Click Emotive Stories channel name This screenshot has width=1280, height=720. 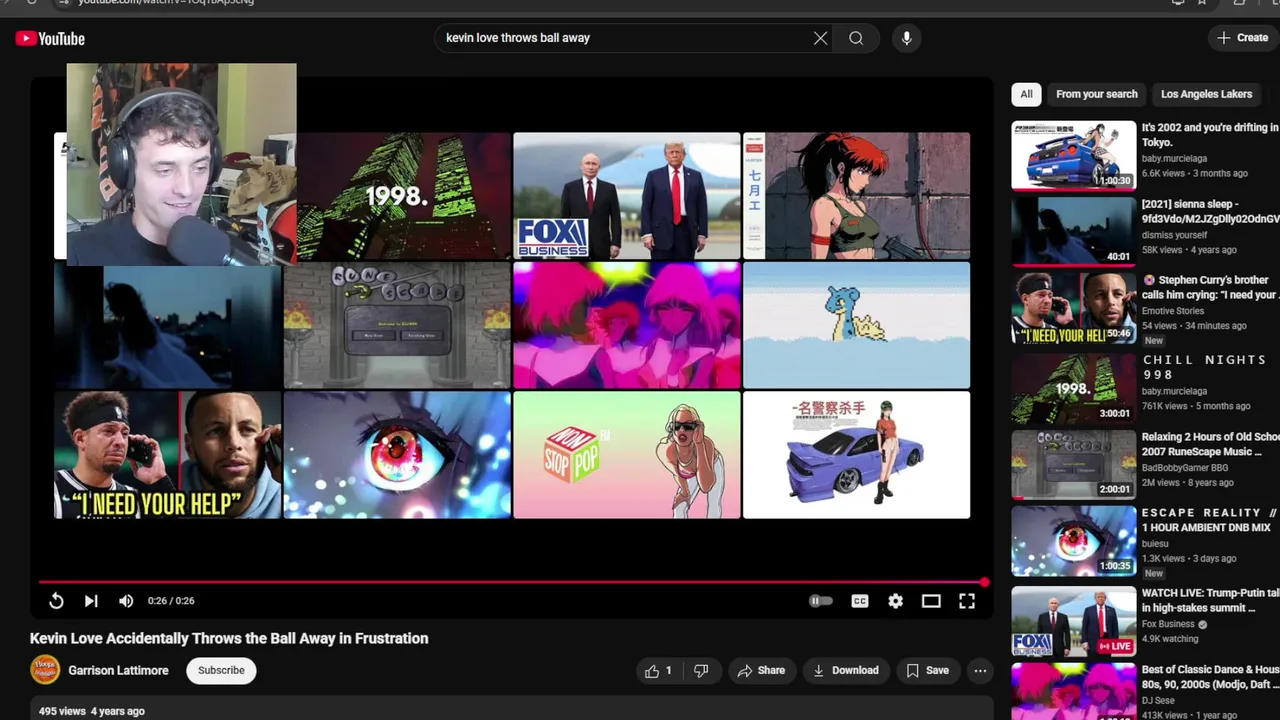1173,311
